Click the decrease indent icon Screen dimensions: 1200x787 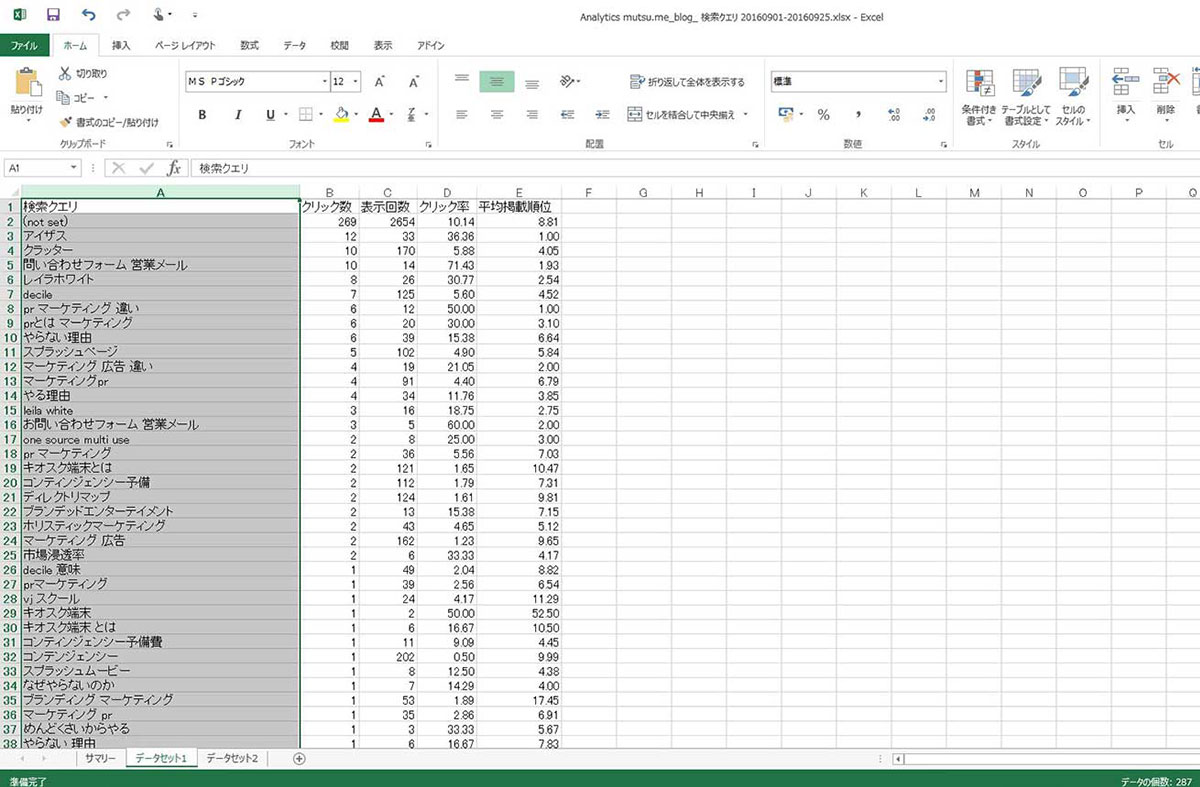[x=567, y=115]
